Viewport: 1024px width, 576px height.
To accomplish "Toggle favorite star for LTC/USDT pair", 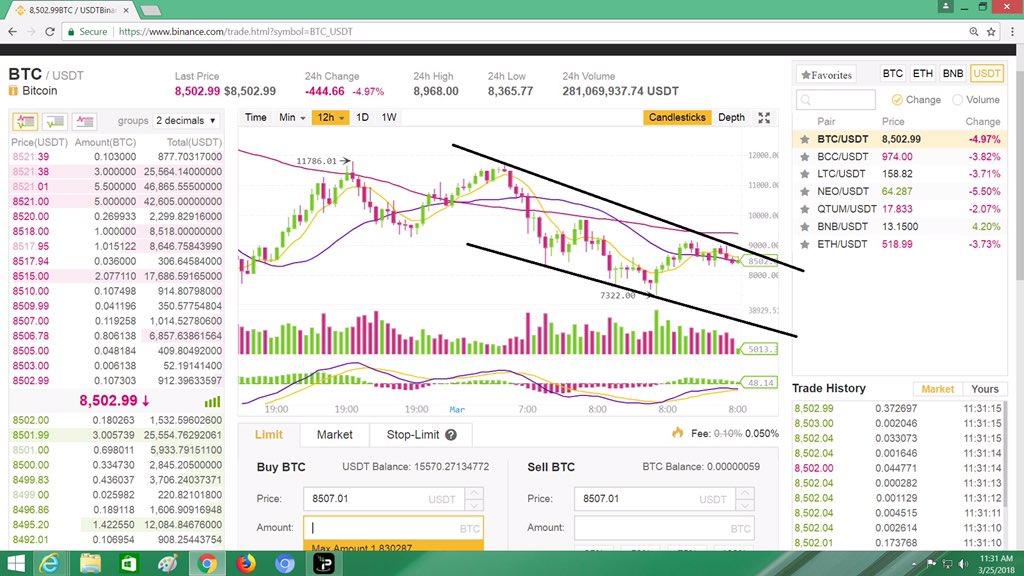I will pos(805,174).
